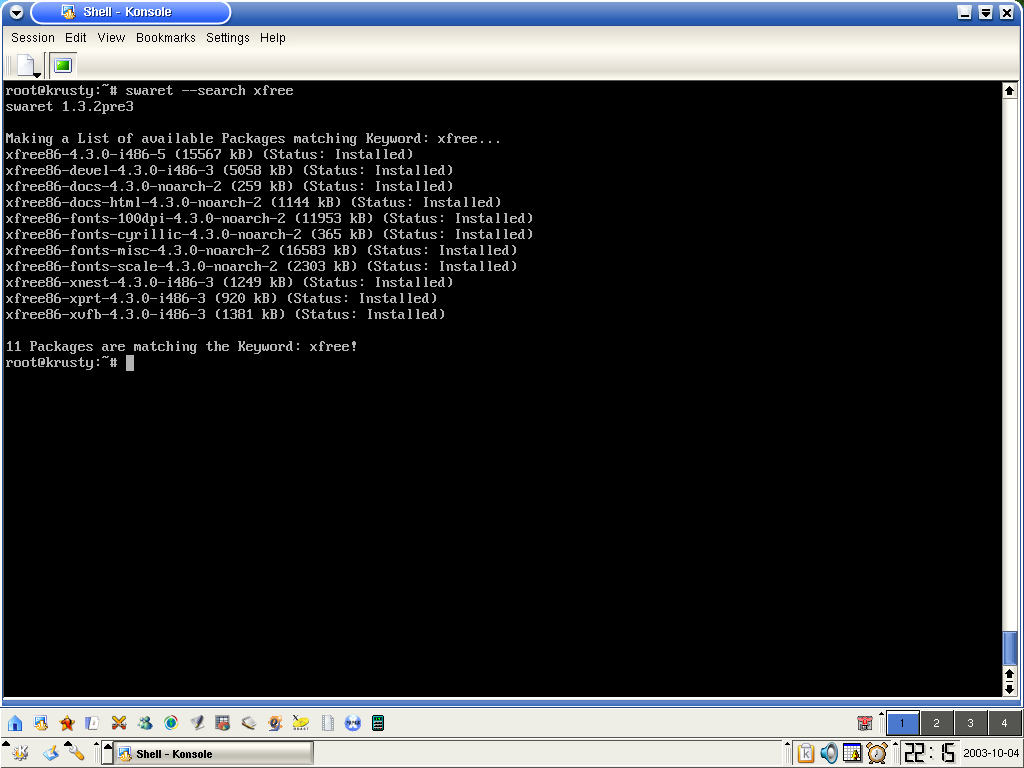
Task: Click the 'xfree86-xnest-4.3.0-i486-3' line
Action: 229,283
